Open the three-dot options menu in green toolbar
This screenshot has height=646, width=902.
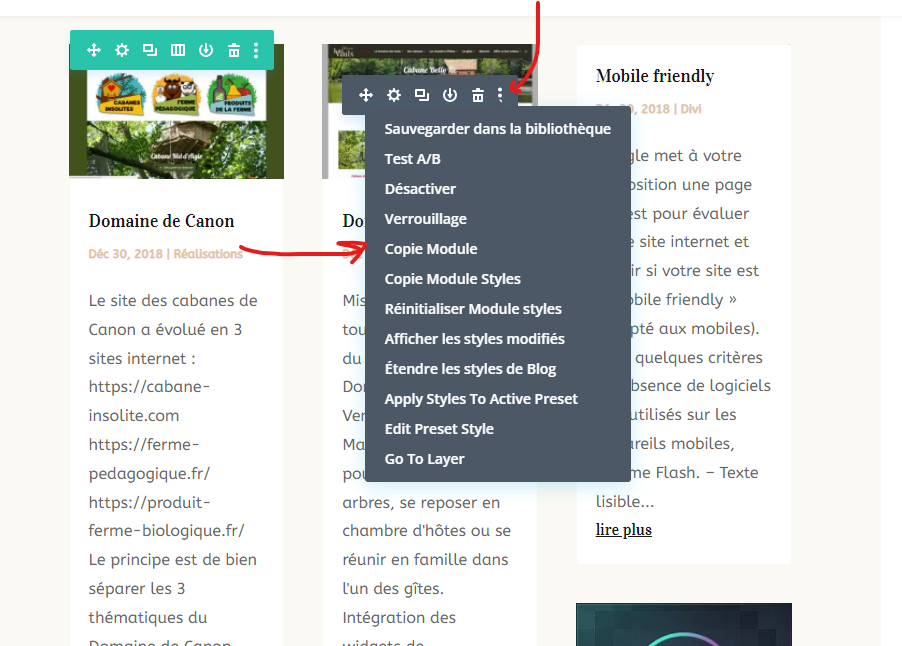(257, 50)
